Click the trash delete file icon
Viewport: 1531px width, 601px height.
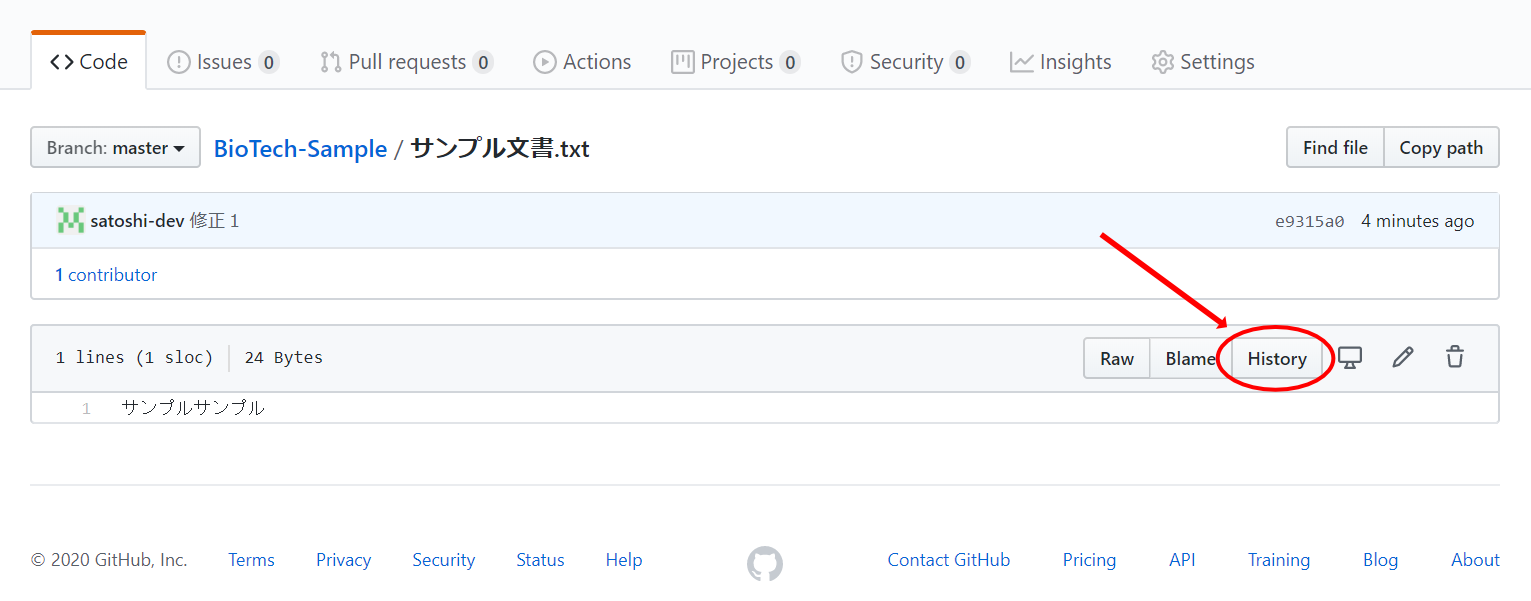pyautogui.click(x=1455, y=357)
